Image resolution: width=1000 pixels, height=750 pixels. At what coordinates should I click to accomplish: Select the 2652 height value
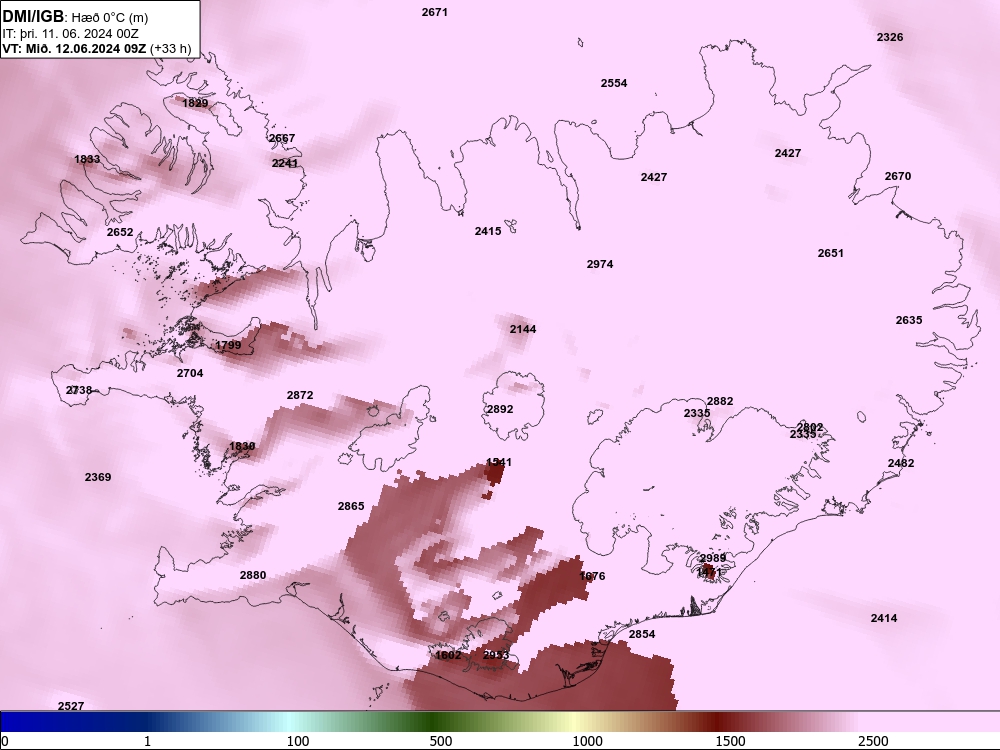(120, 232)
